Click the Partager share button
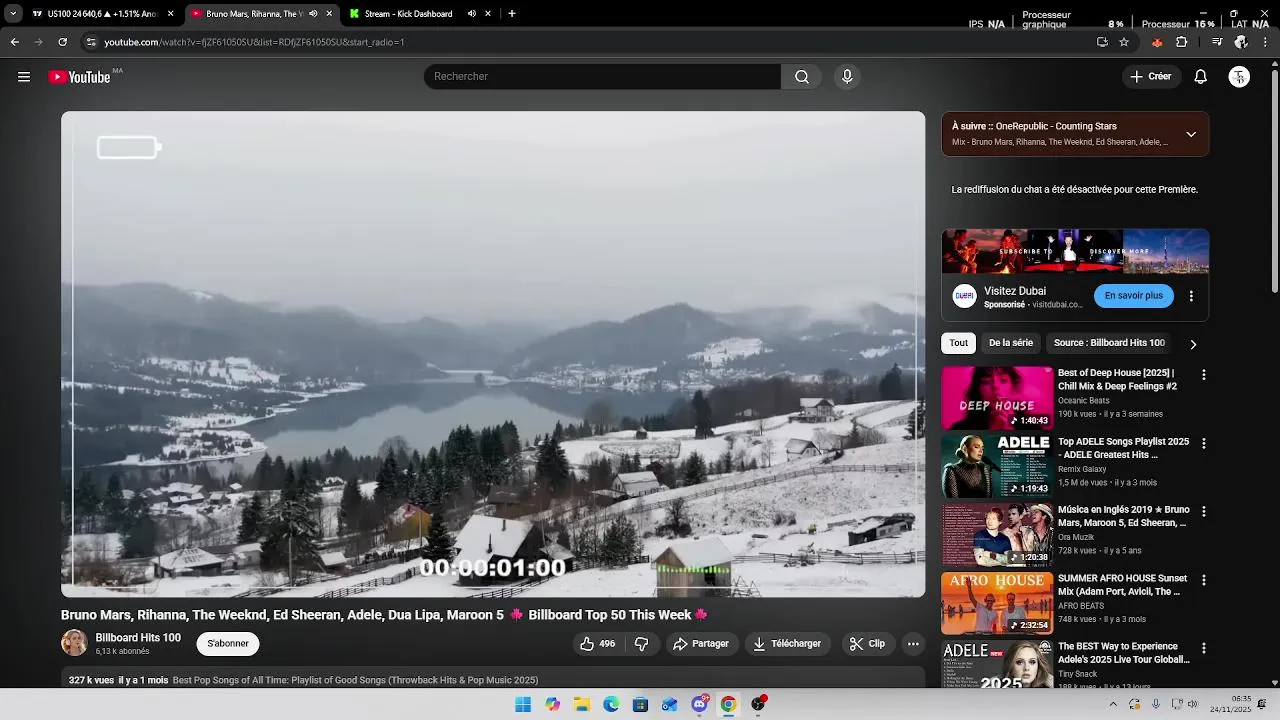 (700, 644)
